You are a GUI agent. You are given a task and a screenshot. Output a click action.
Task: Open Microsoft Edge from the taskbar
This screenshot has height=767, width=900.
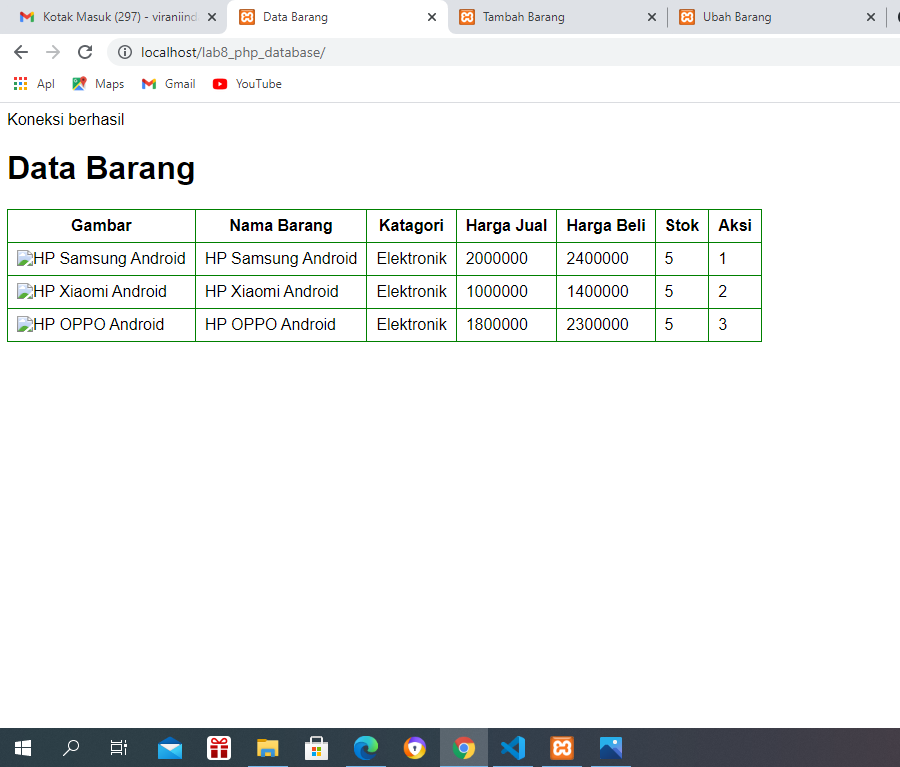click(x=366, y=747)
